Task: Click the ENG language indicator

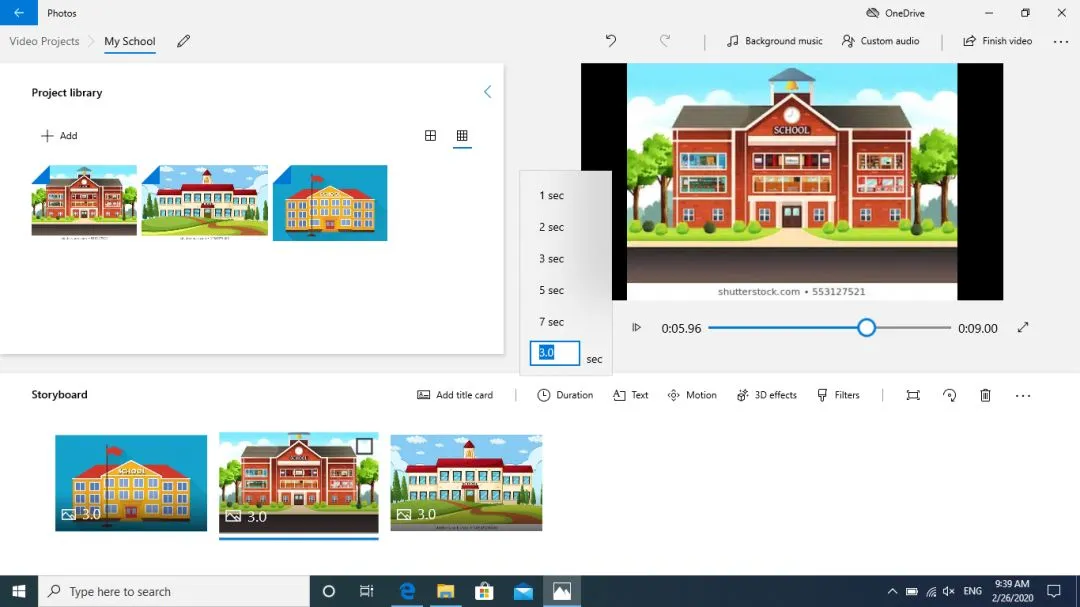Action: pos(972,591)
